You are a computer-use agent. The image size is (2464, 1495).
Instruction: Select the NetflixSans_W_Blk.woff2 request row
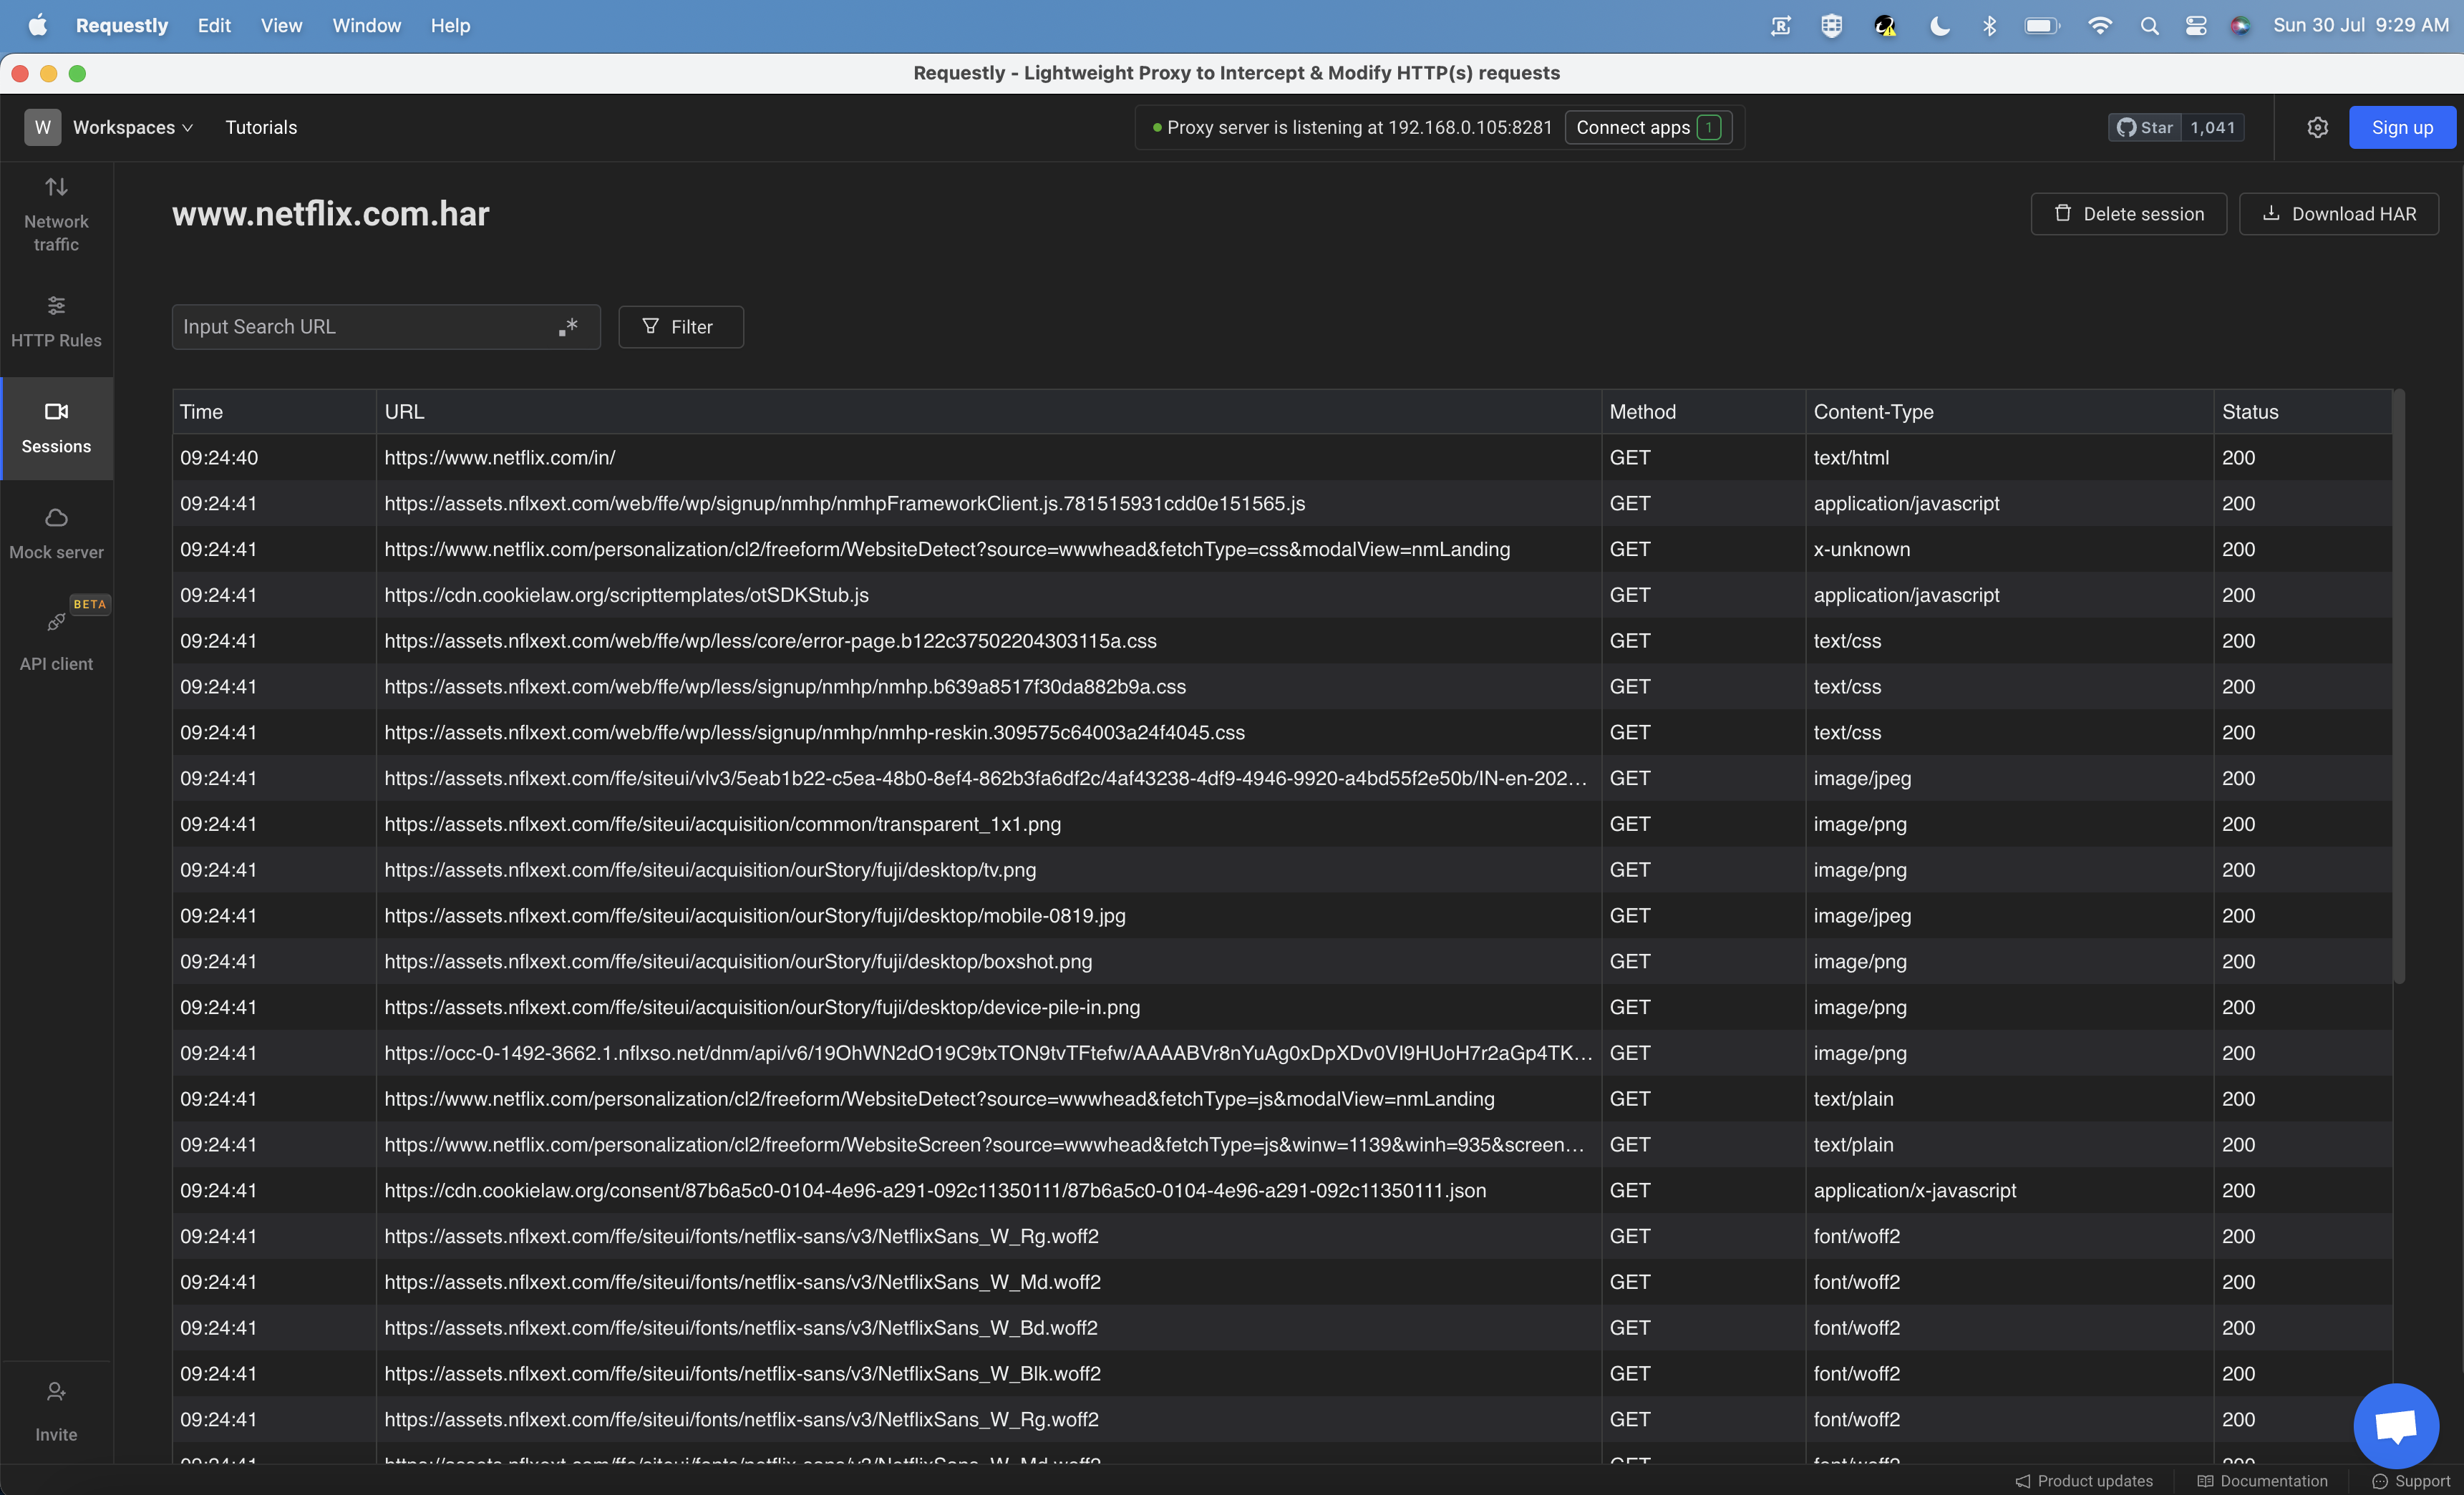click(x=1282, y=1374)
